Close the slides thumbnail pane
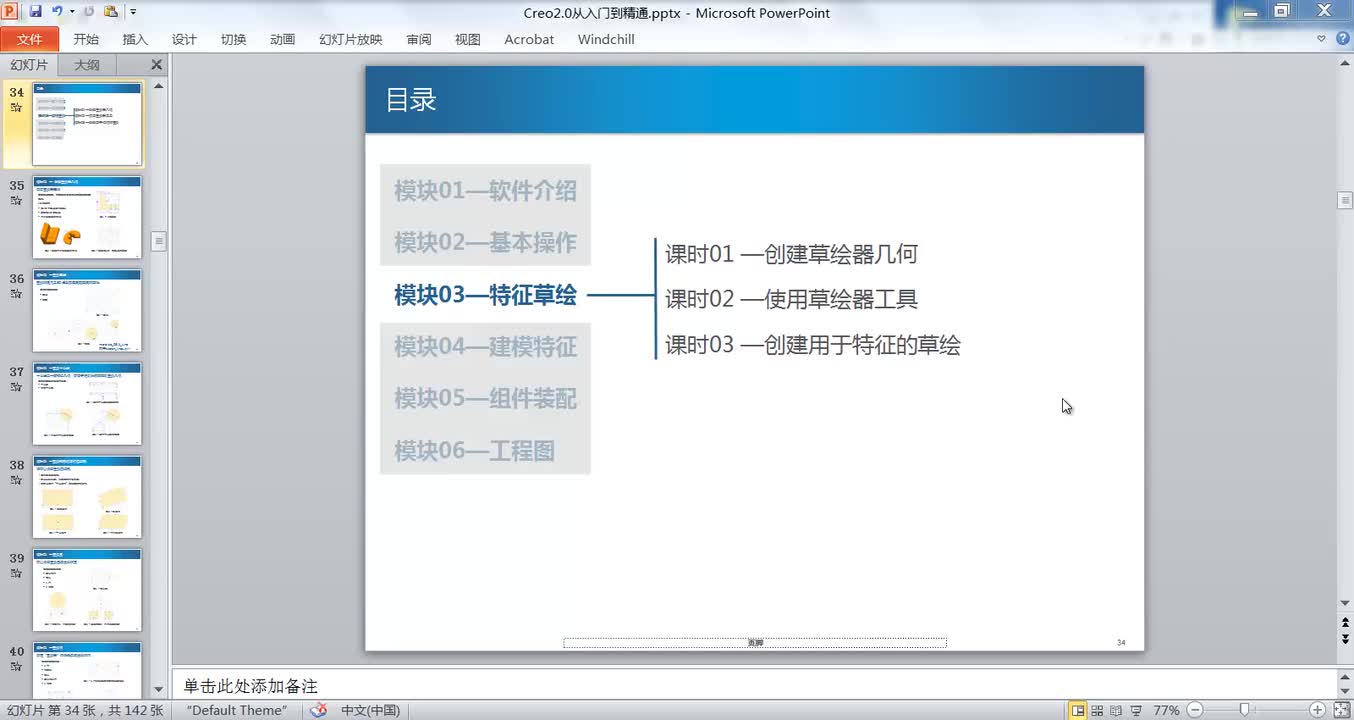The image size is (1354, 720). pyautogui.click(x=156, y=65)
